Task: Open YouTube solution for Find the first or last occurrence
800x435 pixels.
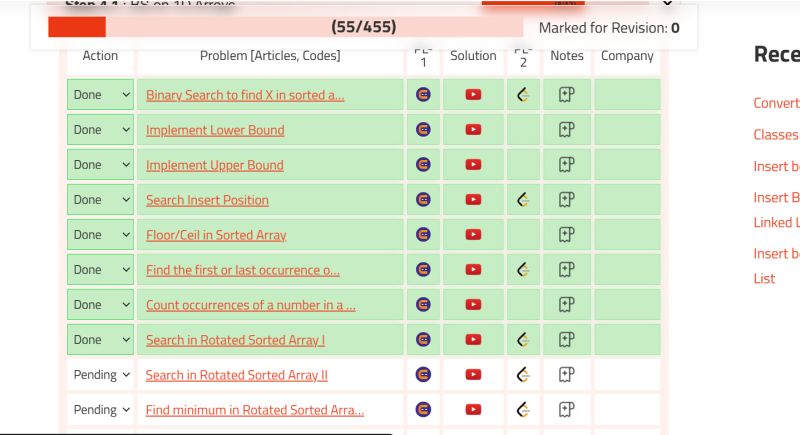Action: point(473,269)
